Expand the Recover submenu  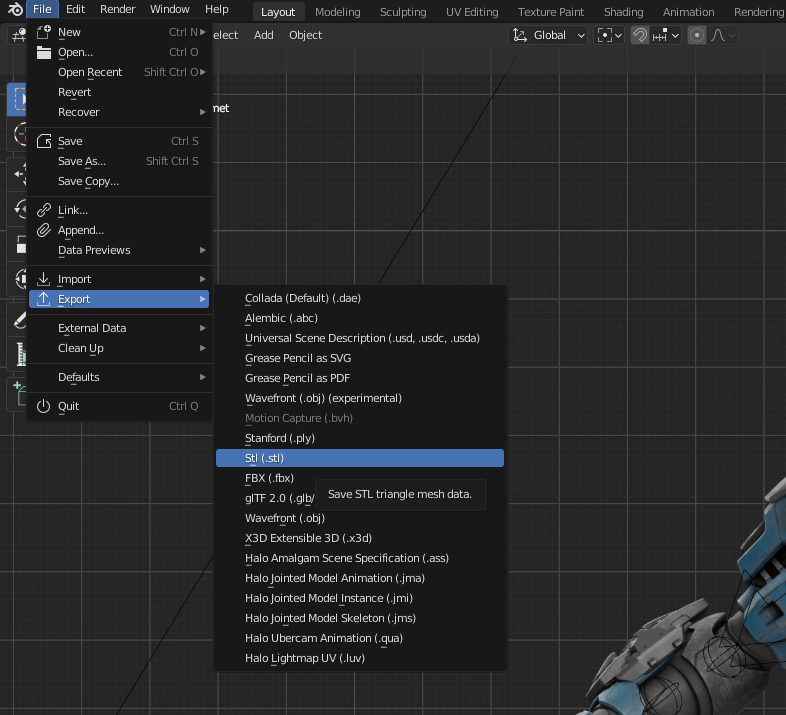point(119,112)
